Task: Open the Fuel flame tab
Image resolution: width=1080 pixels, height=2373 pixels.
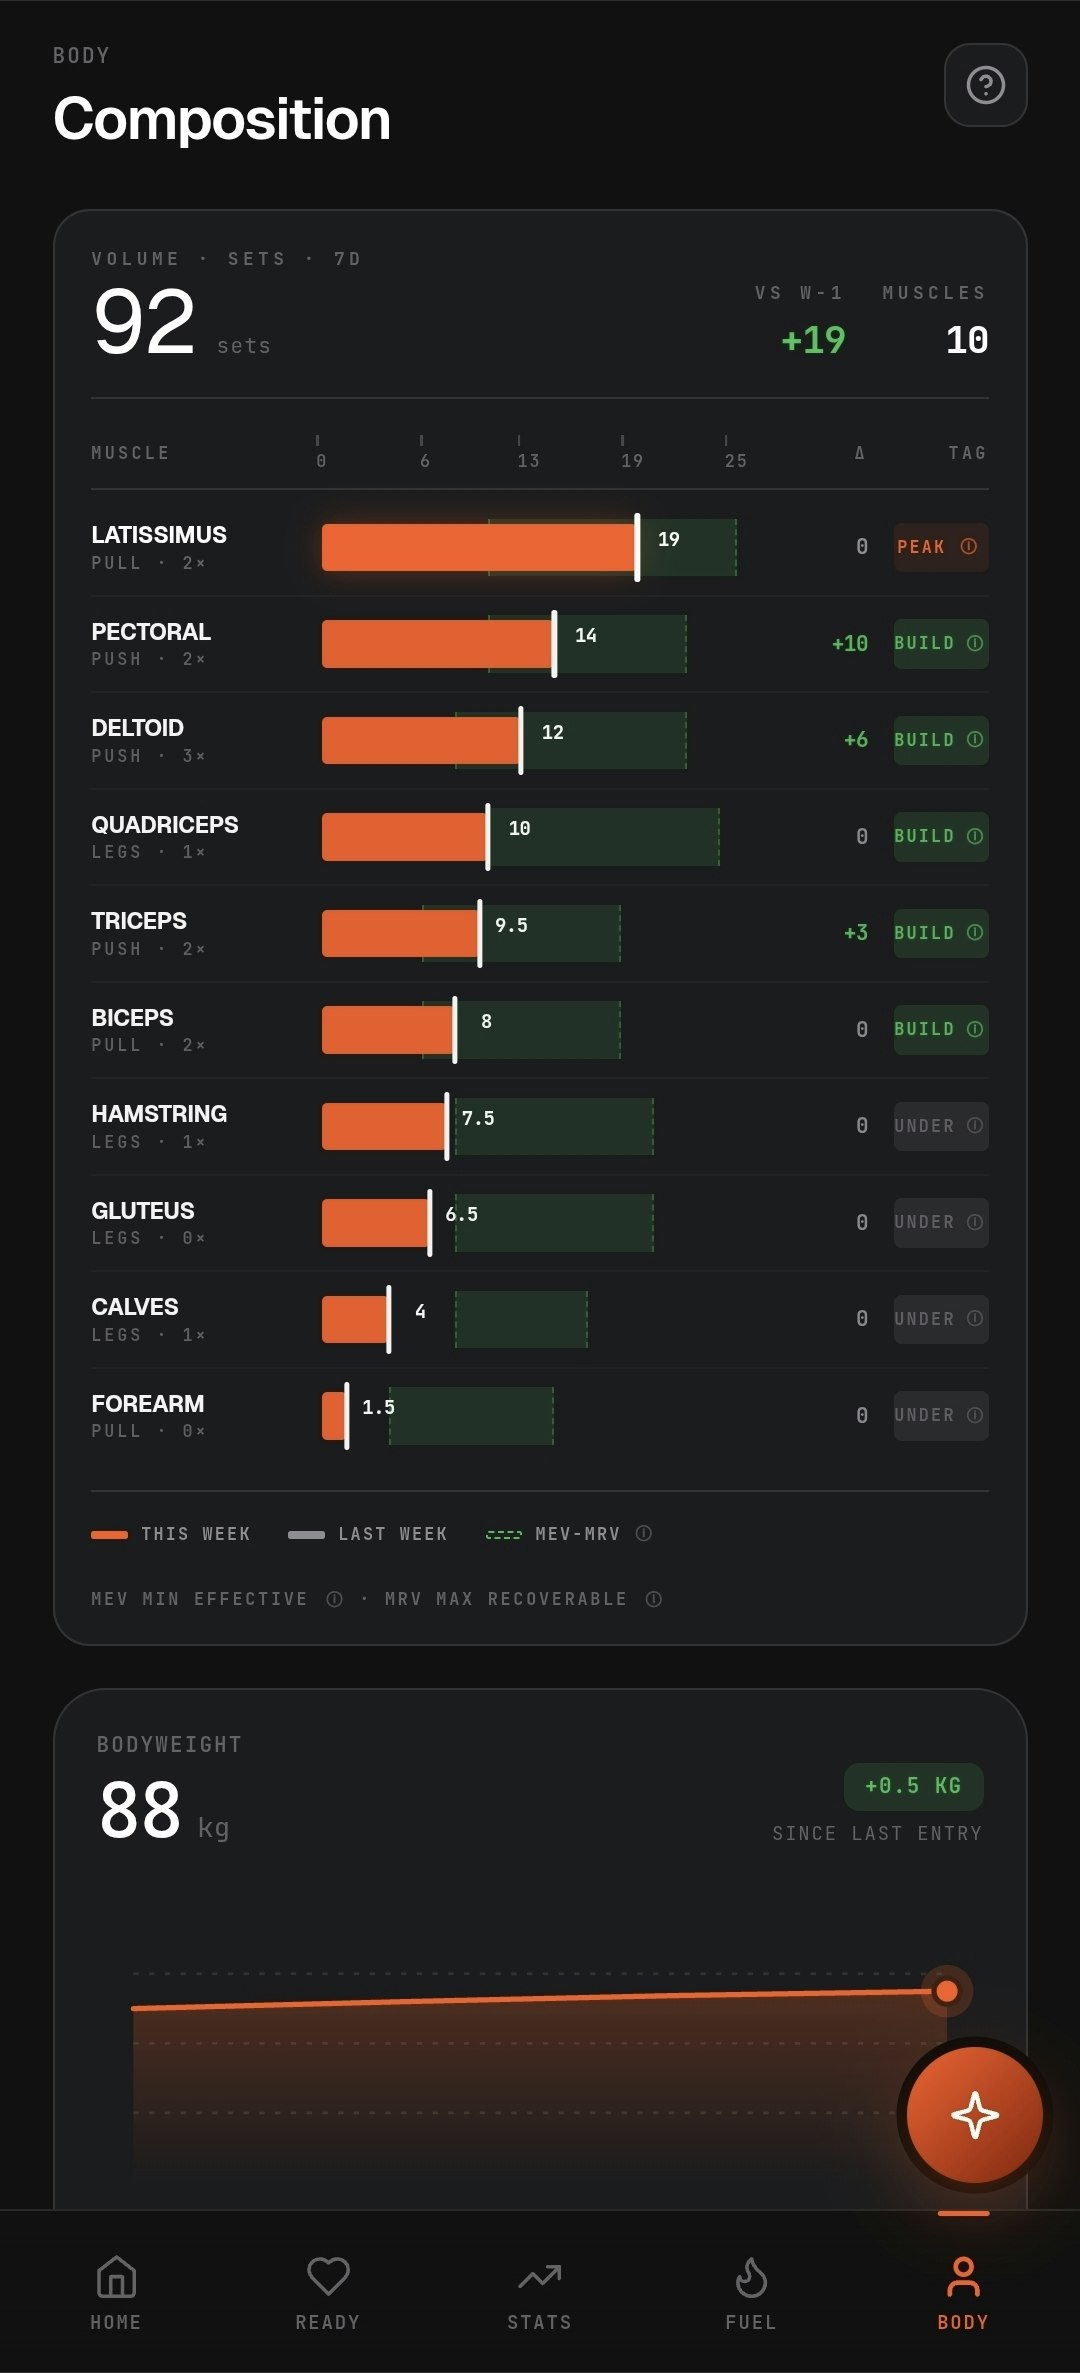Action: pos(751,2294)
